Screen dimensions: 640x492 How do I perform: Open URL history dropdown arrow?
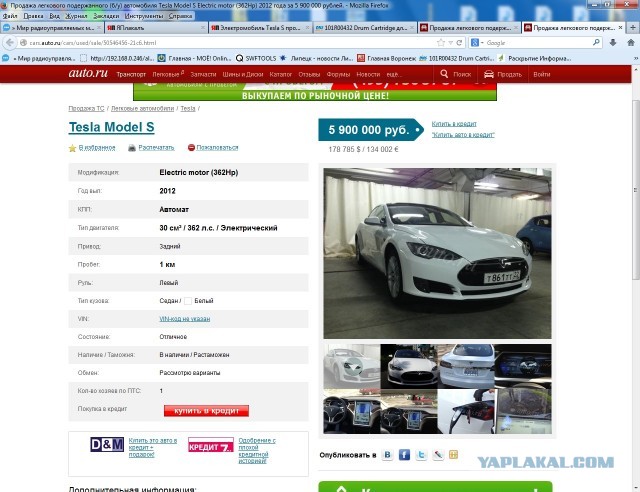click(451, 42)
